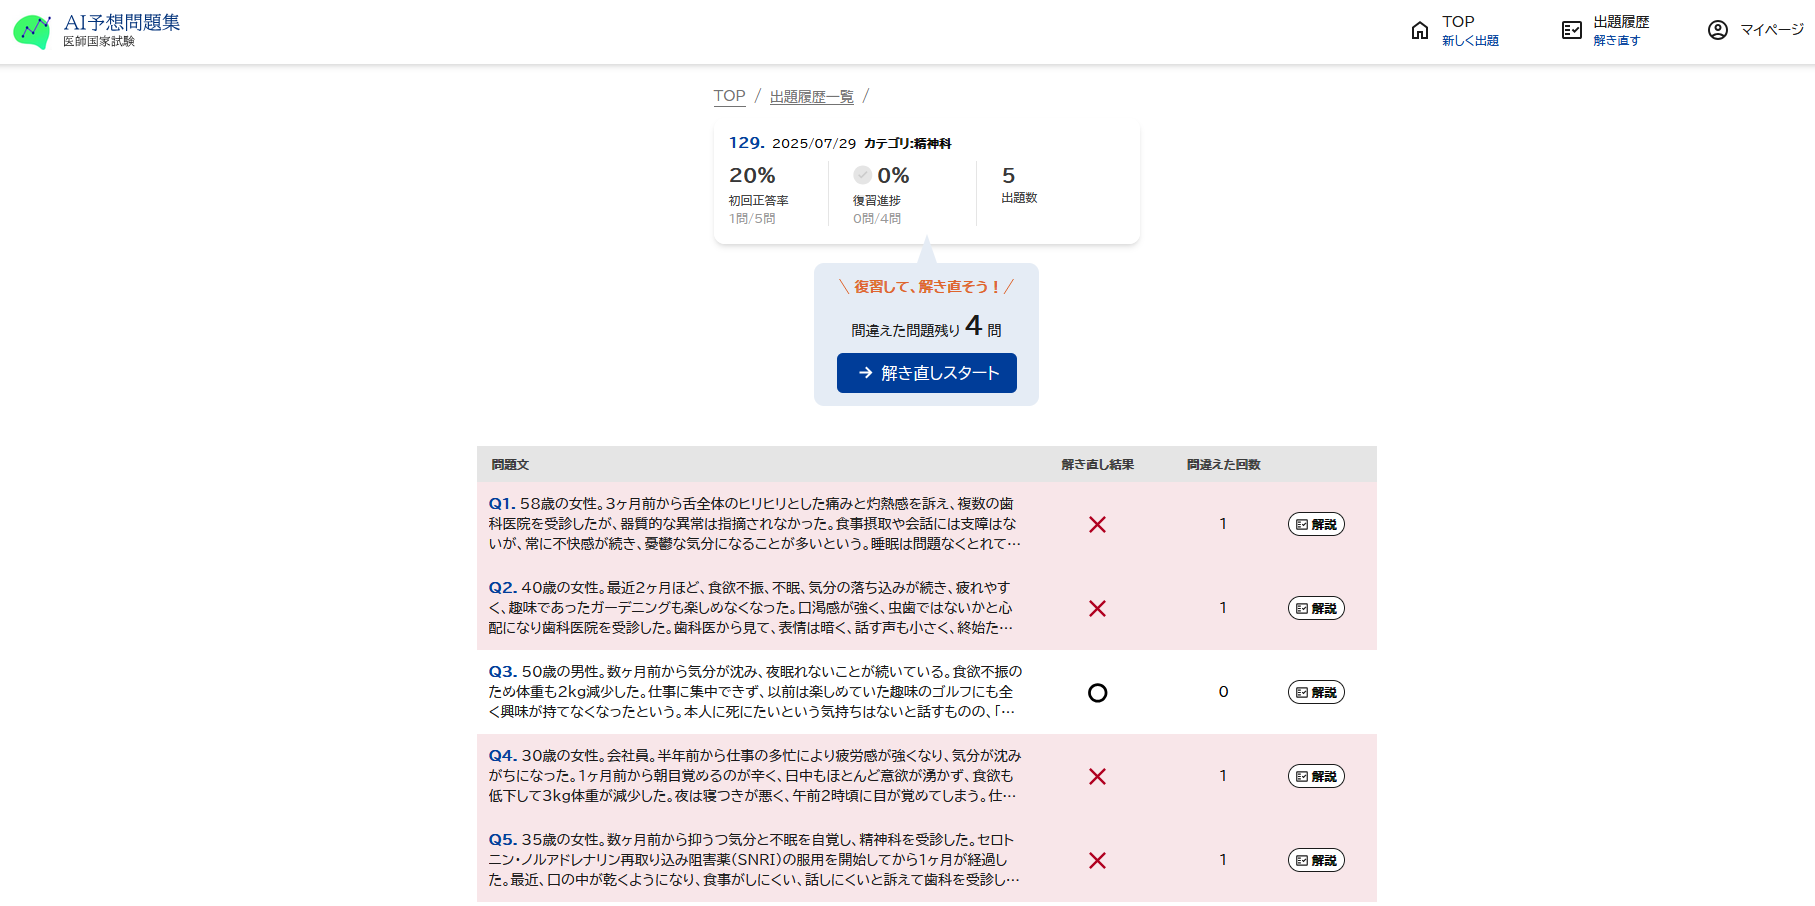Click the red X result for Q4
The image size is (1815, 906).
point(1097,776)
